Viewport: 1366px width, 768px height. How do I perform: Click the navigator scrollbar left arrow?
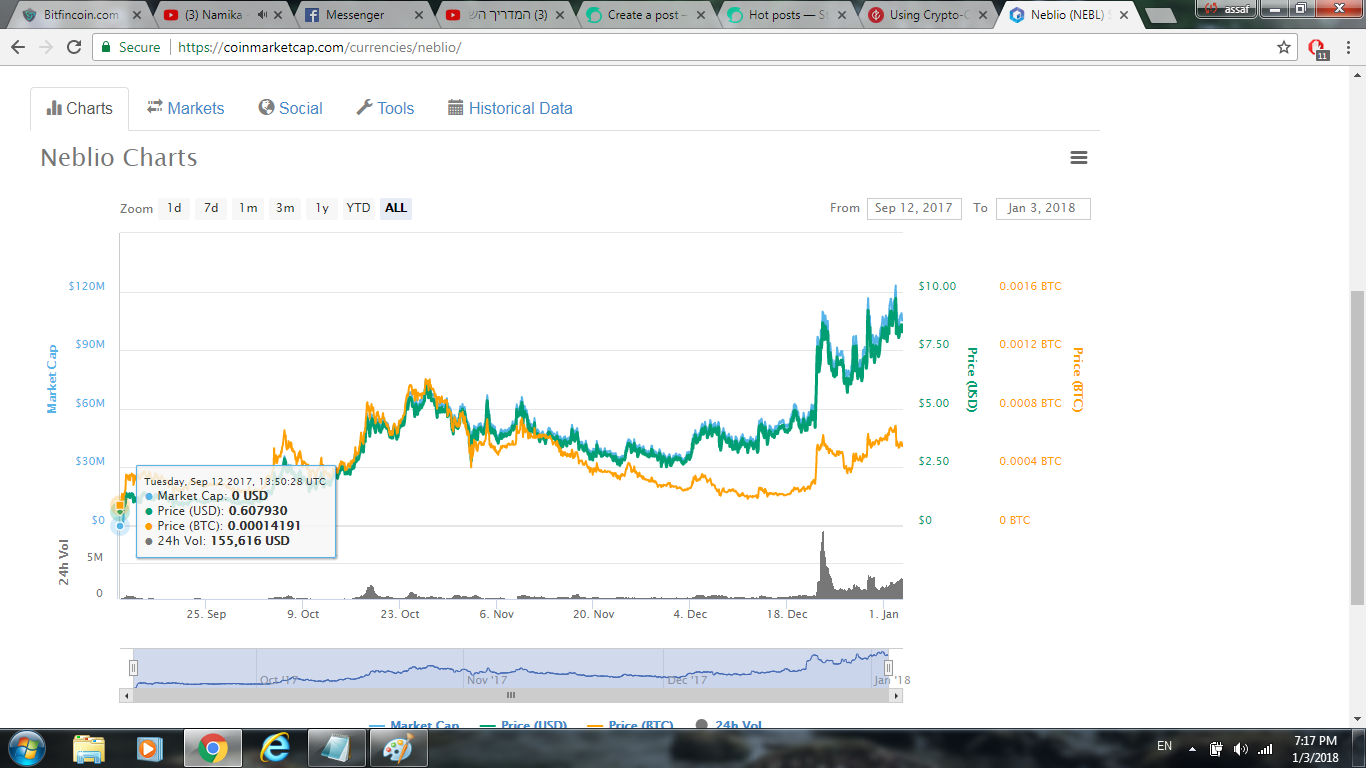(126, 695)
